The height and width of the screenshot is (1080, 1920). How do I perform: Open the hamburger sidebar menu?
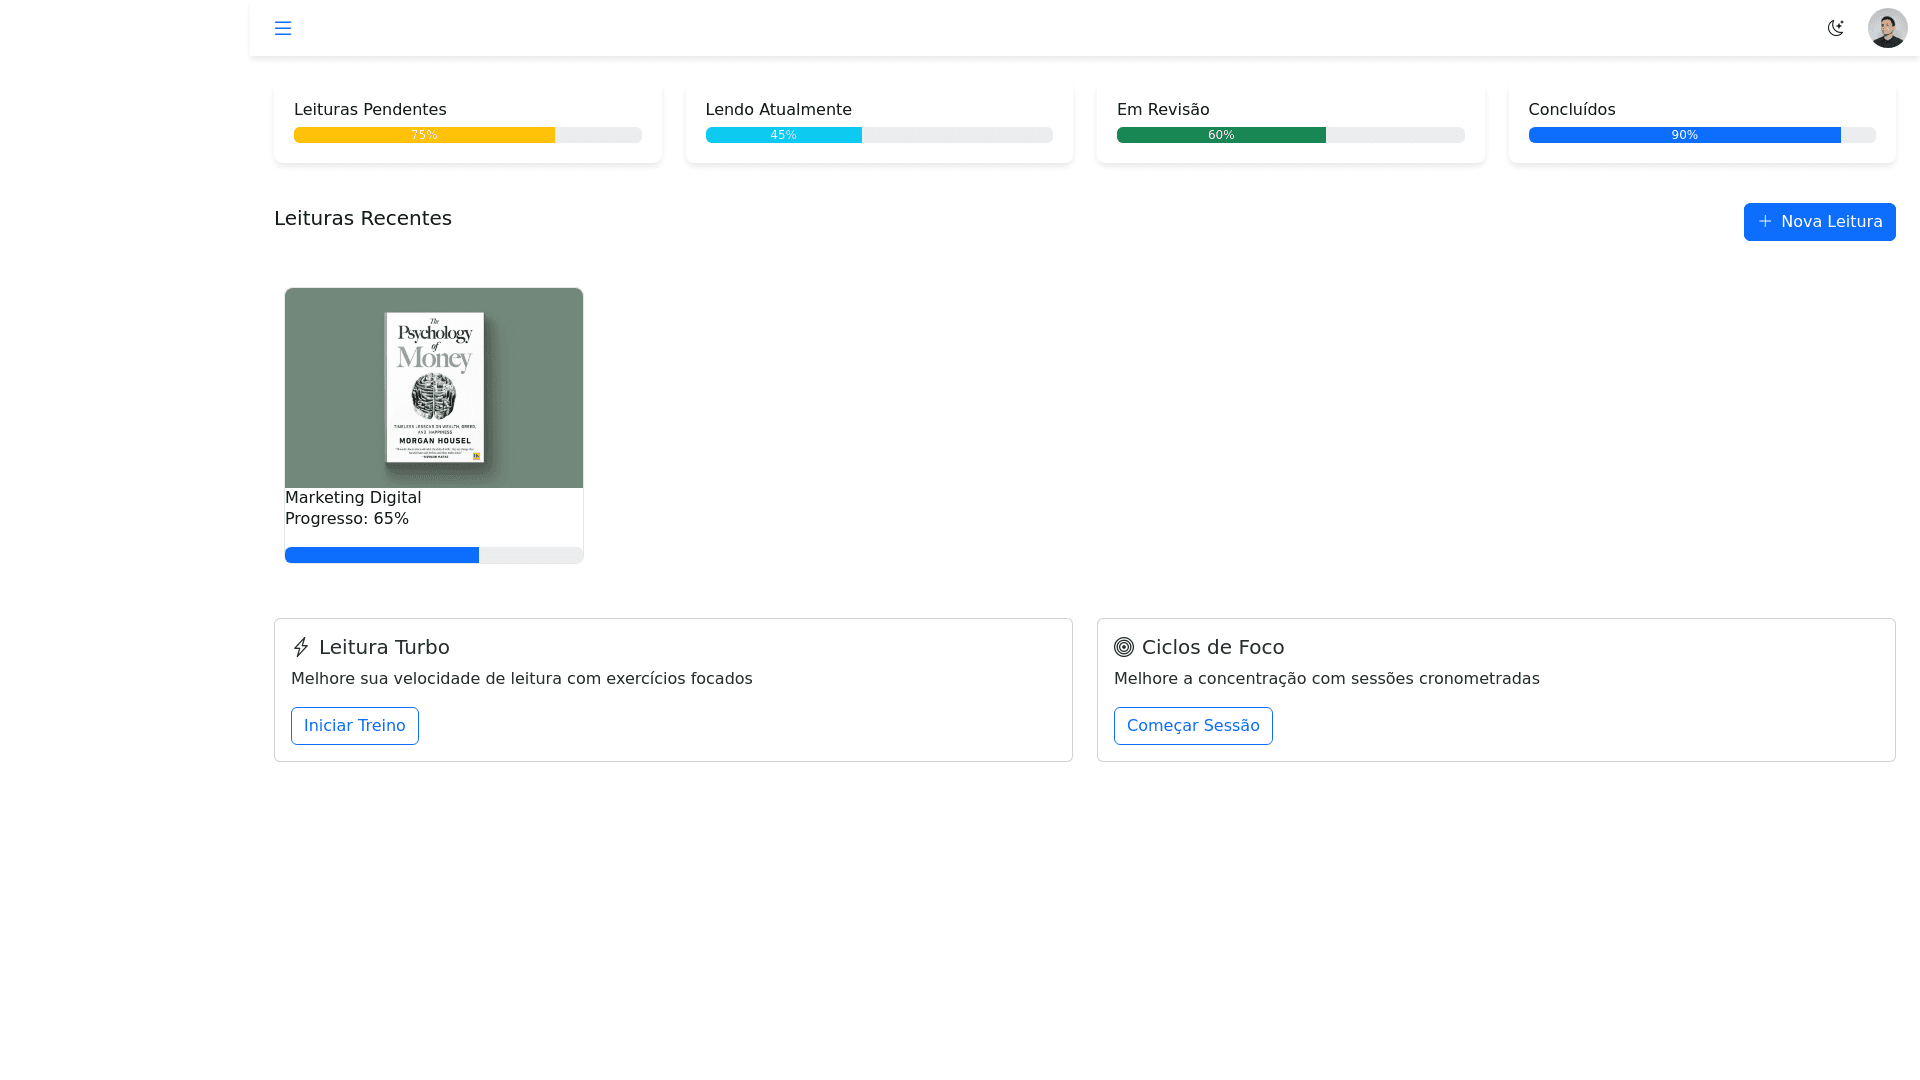pyautogui.click(x=283, y=28)
